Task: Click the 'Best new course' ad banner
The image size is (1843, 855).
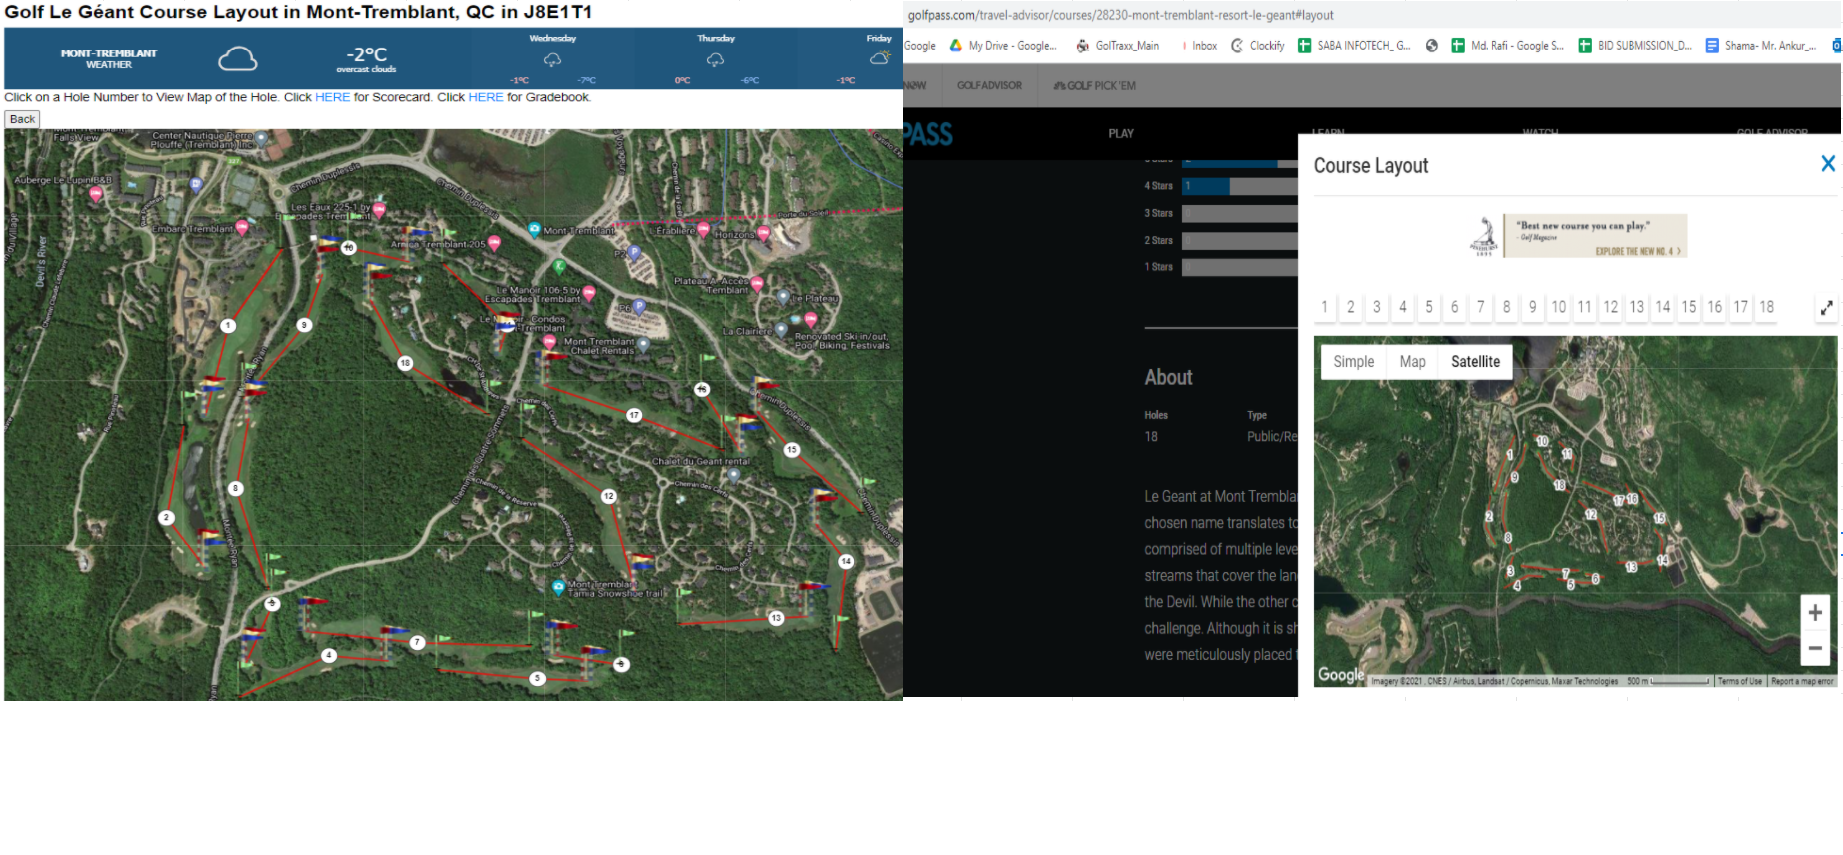Action: click(x=1578, y=236)
